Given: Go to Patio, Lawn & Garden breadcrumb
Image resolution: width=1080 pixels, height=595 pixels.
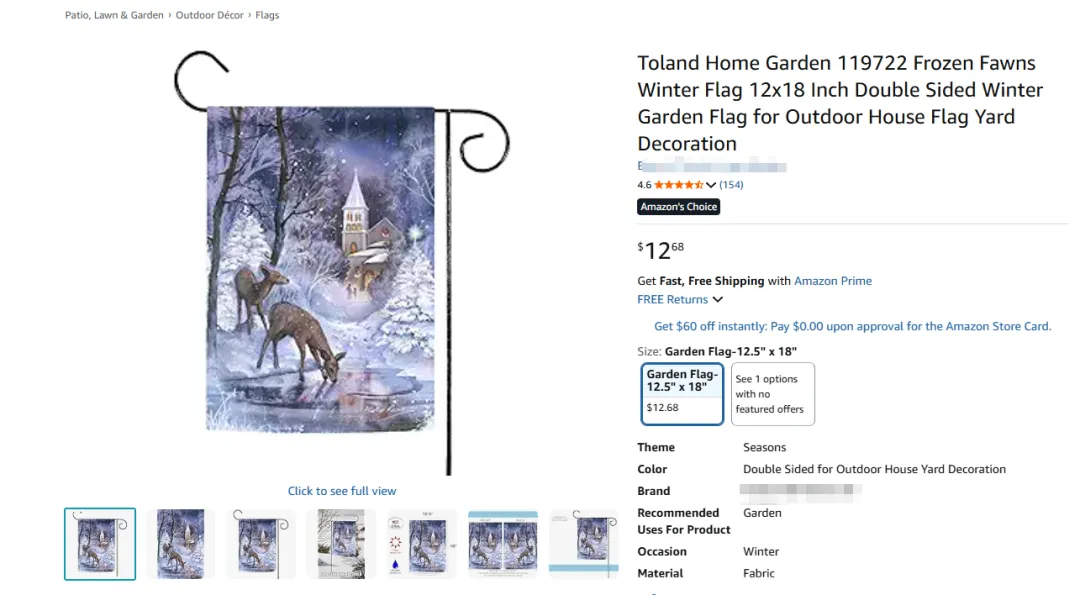Looking at the screenshot, I should click(114, 15).
